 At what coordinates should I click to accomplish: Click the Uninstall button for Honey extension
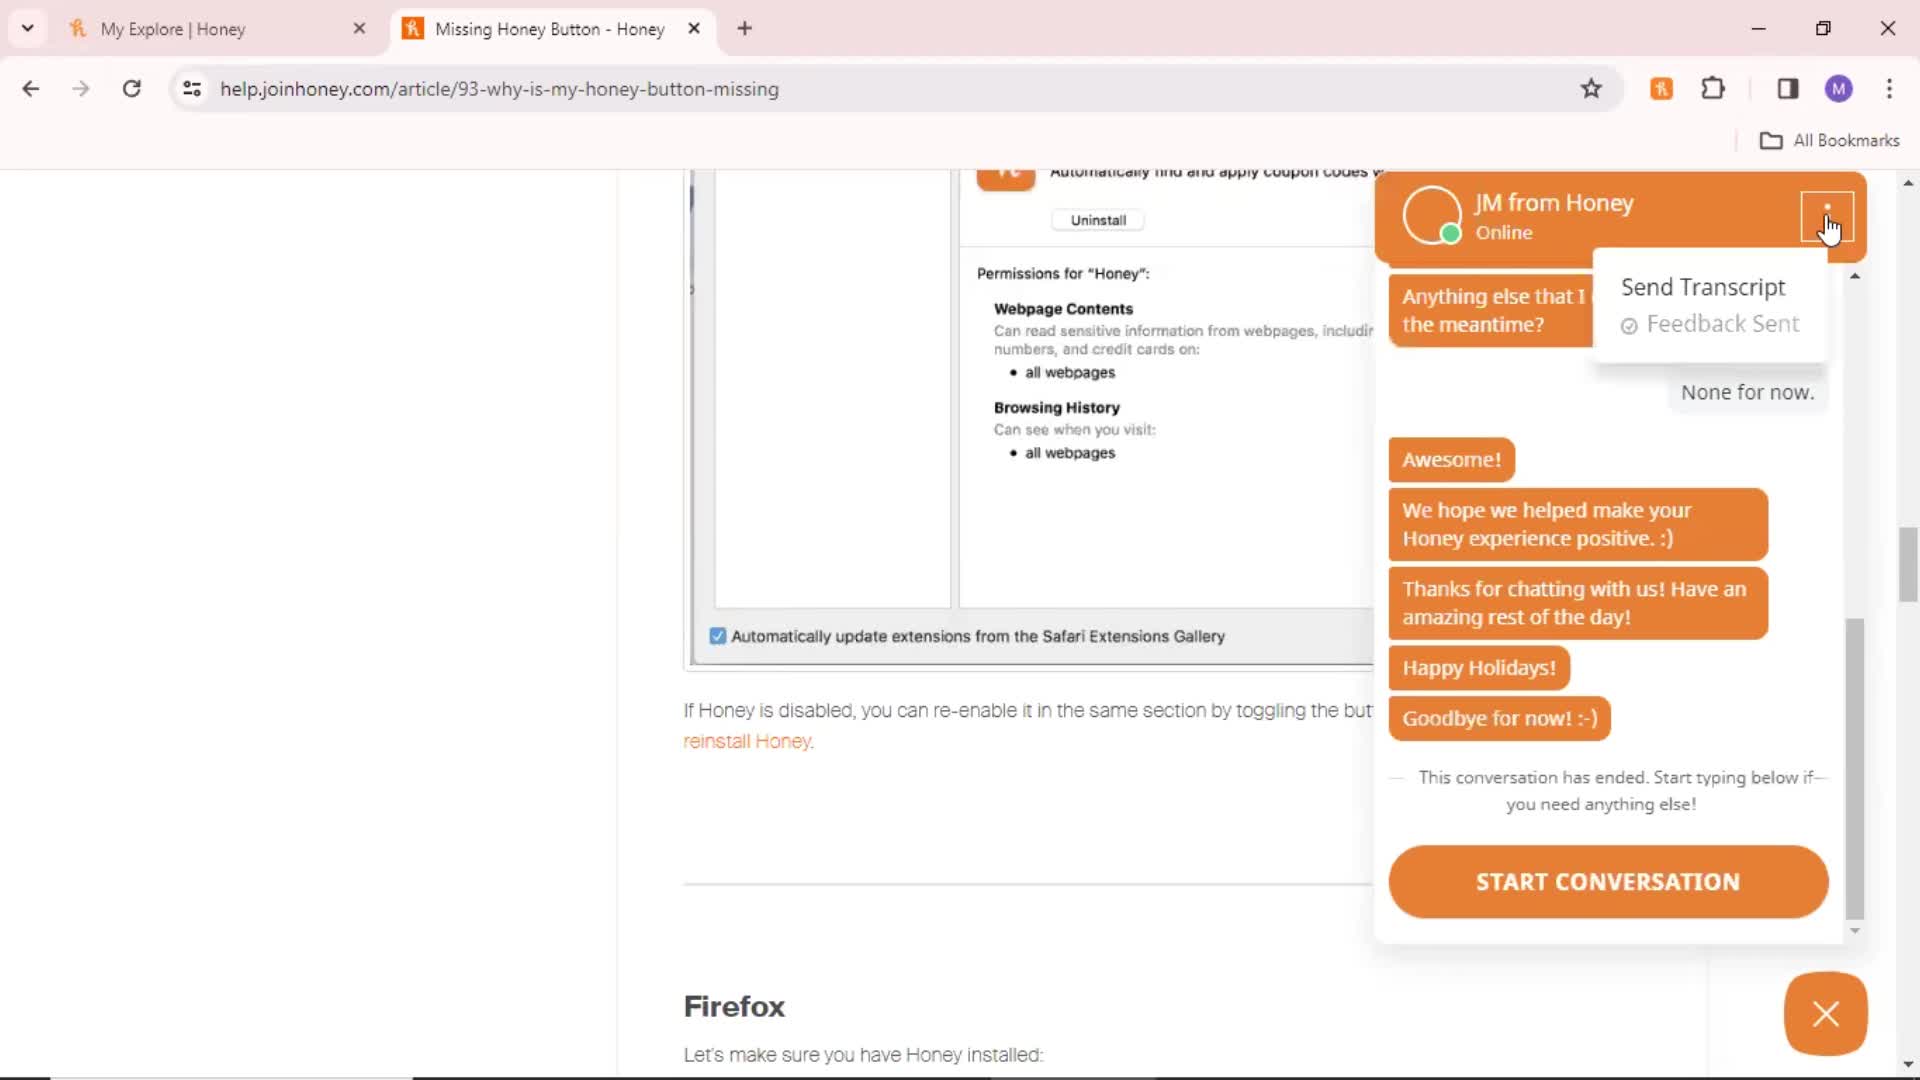click(1097, 219)
